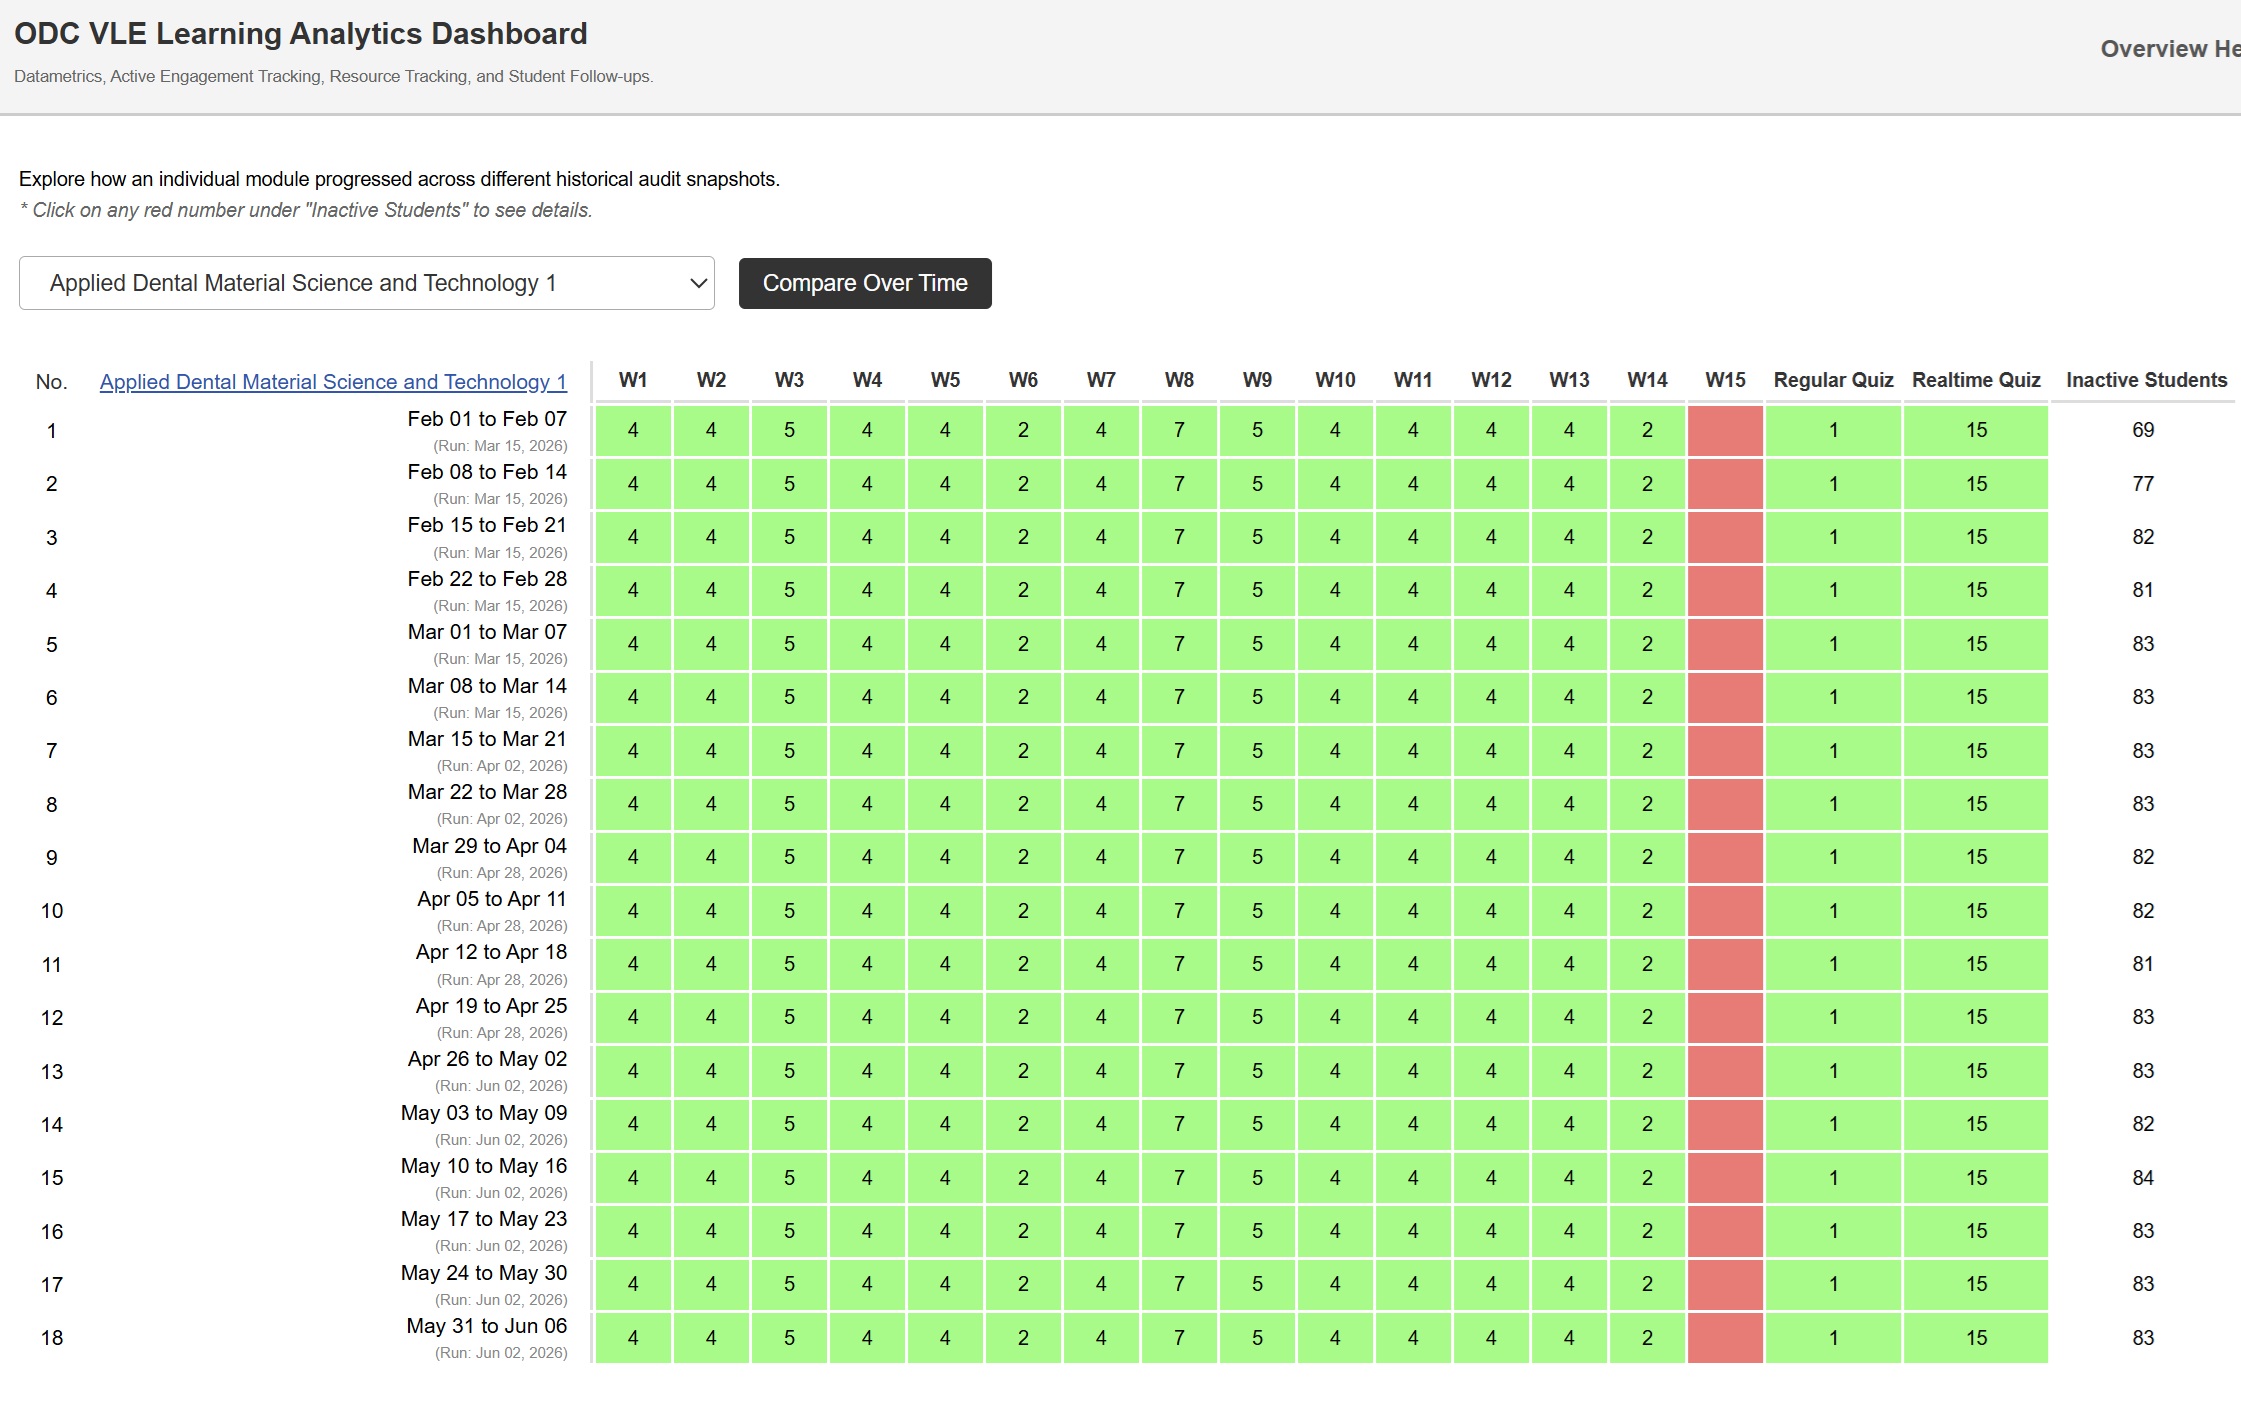Select the Regular Quiz column header
This screenshot has height=1408, width=2241.
pyautogui.click(x=1833, y=380)
